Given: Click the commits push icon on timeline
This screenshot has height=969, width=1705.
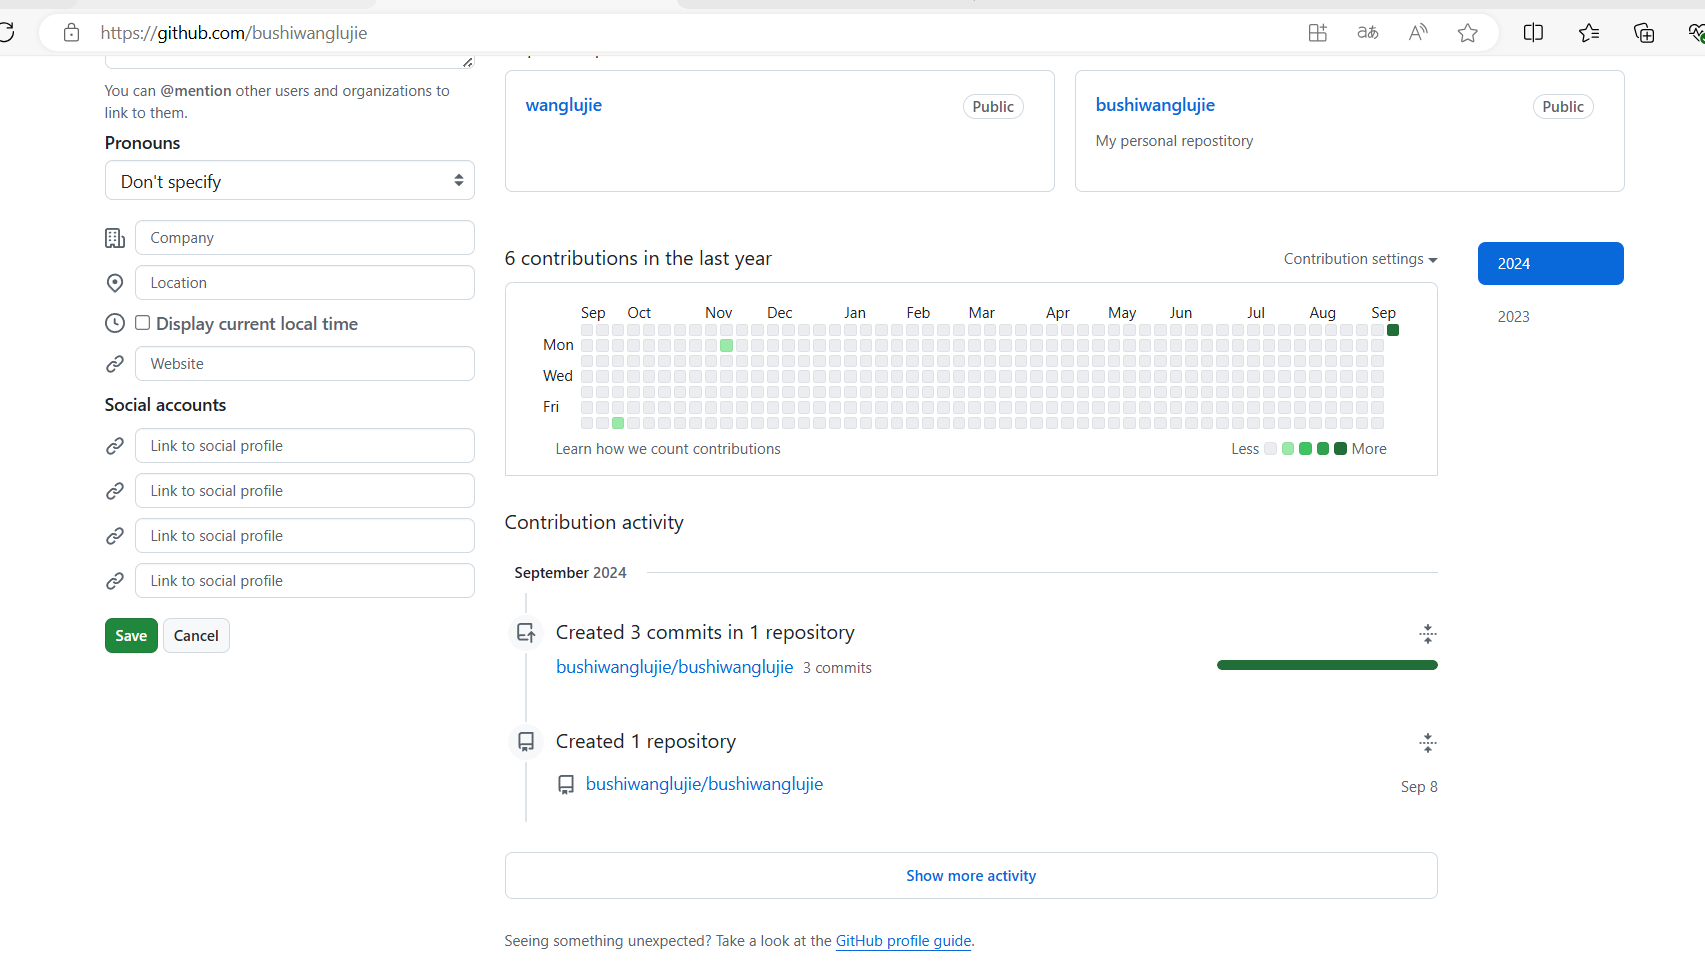Looking at the screenshot, I should [526, 632].
